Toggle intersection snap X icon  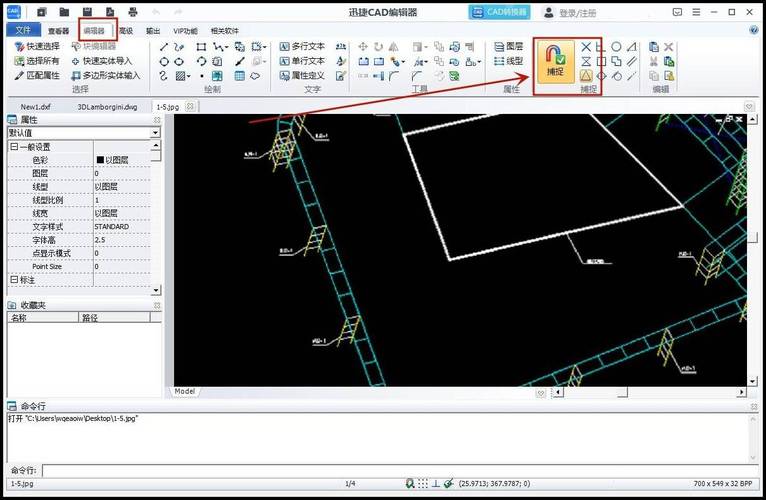tap(586, 47)
